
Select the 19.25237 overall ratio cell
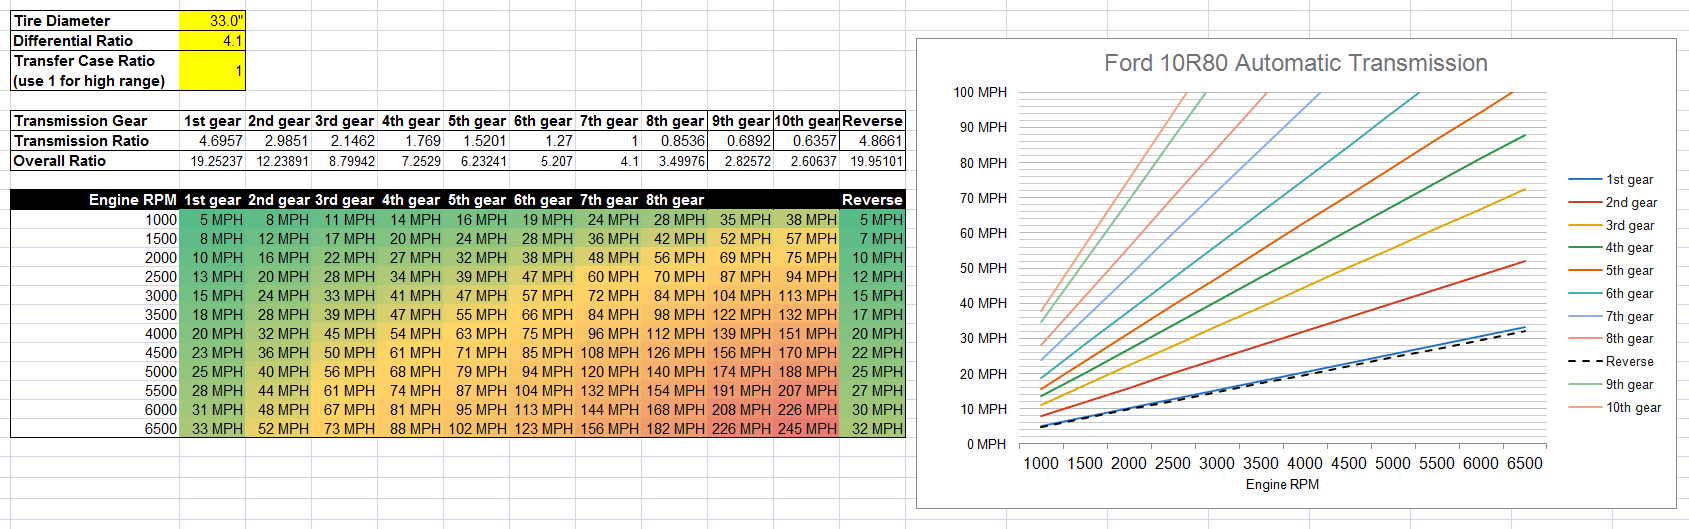pyautogui.click(x=213, y=161)
